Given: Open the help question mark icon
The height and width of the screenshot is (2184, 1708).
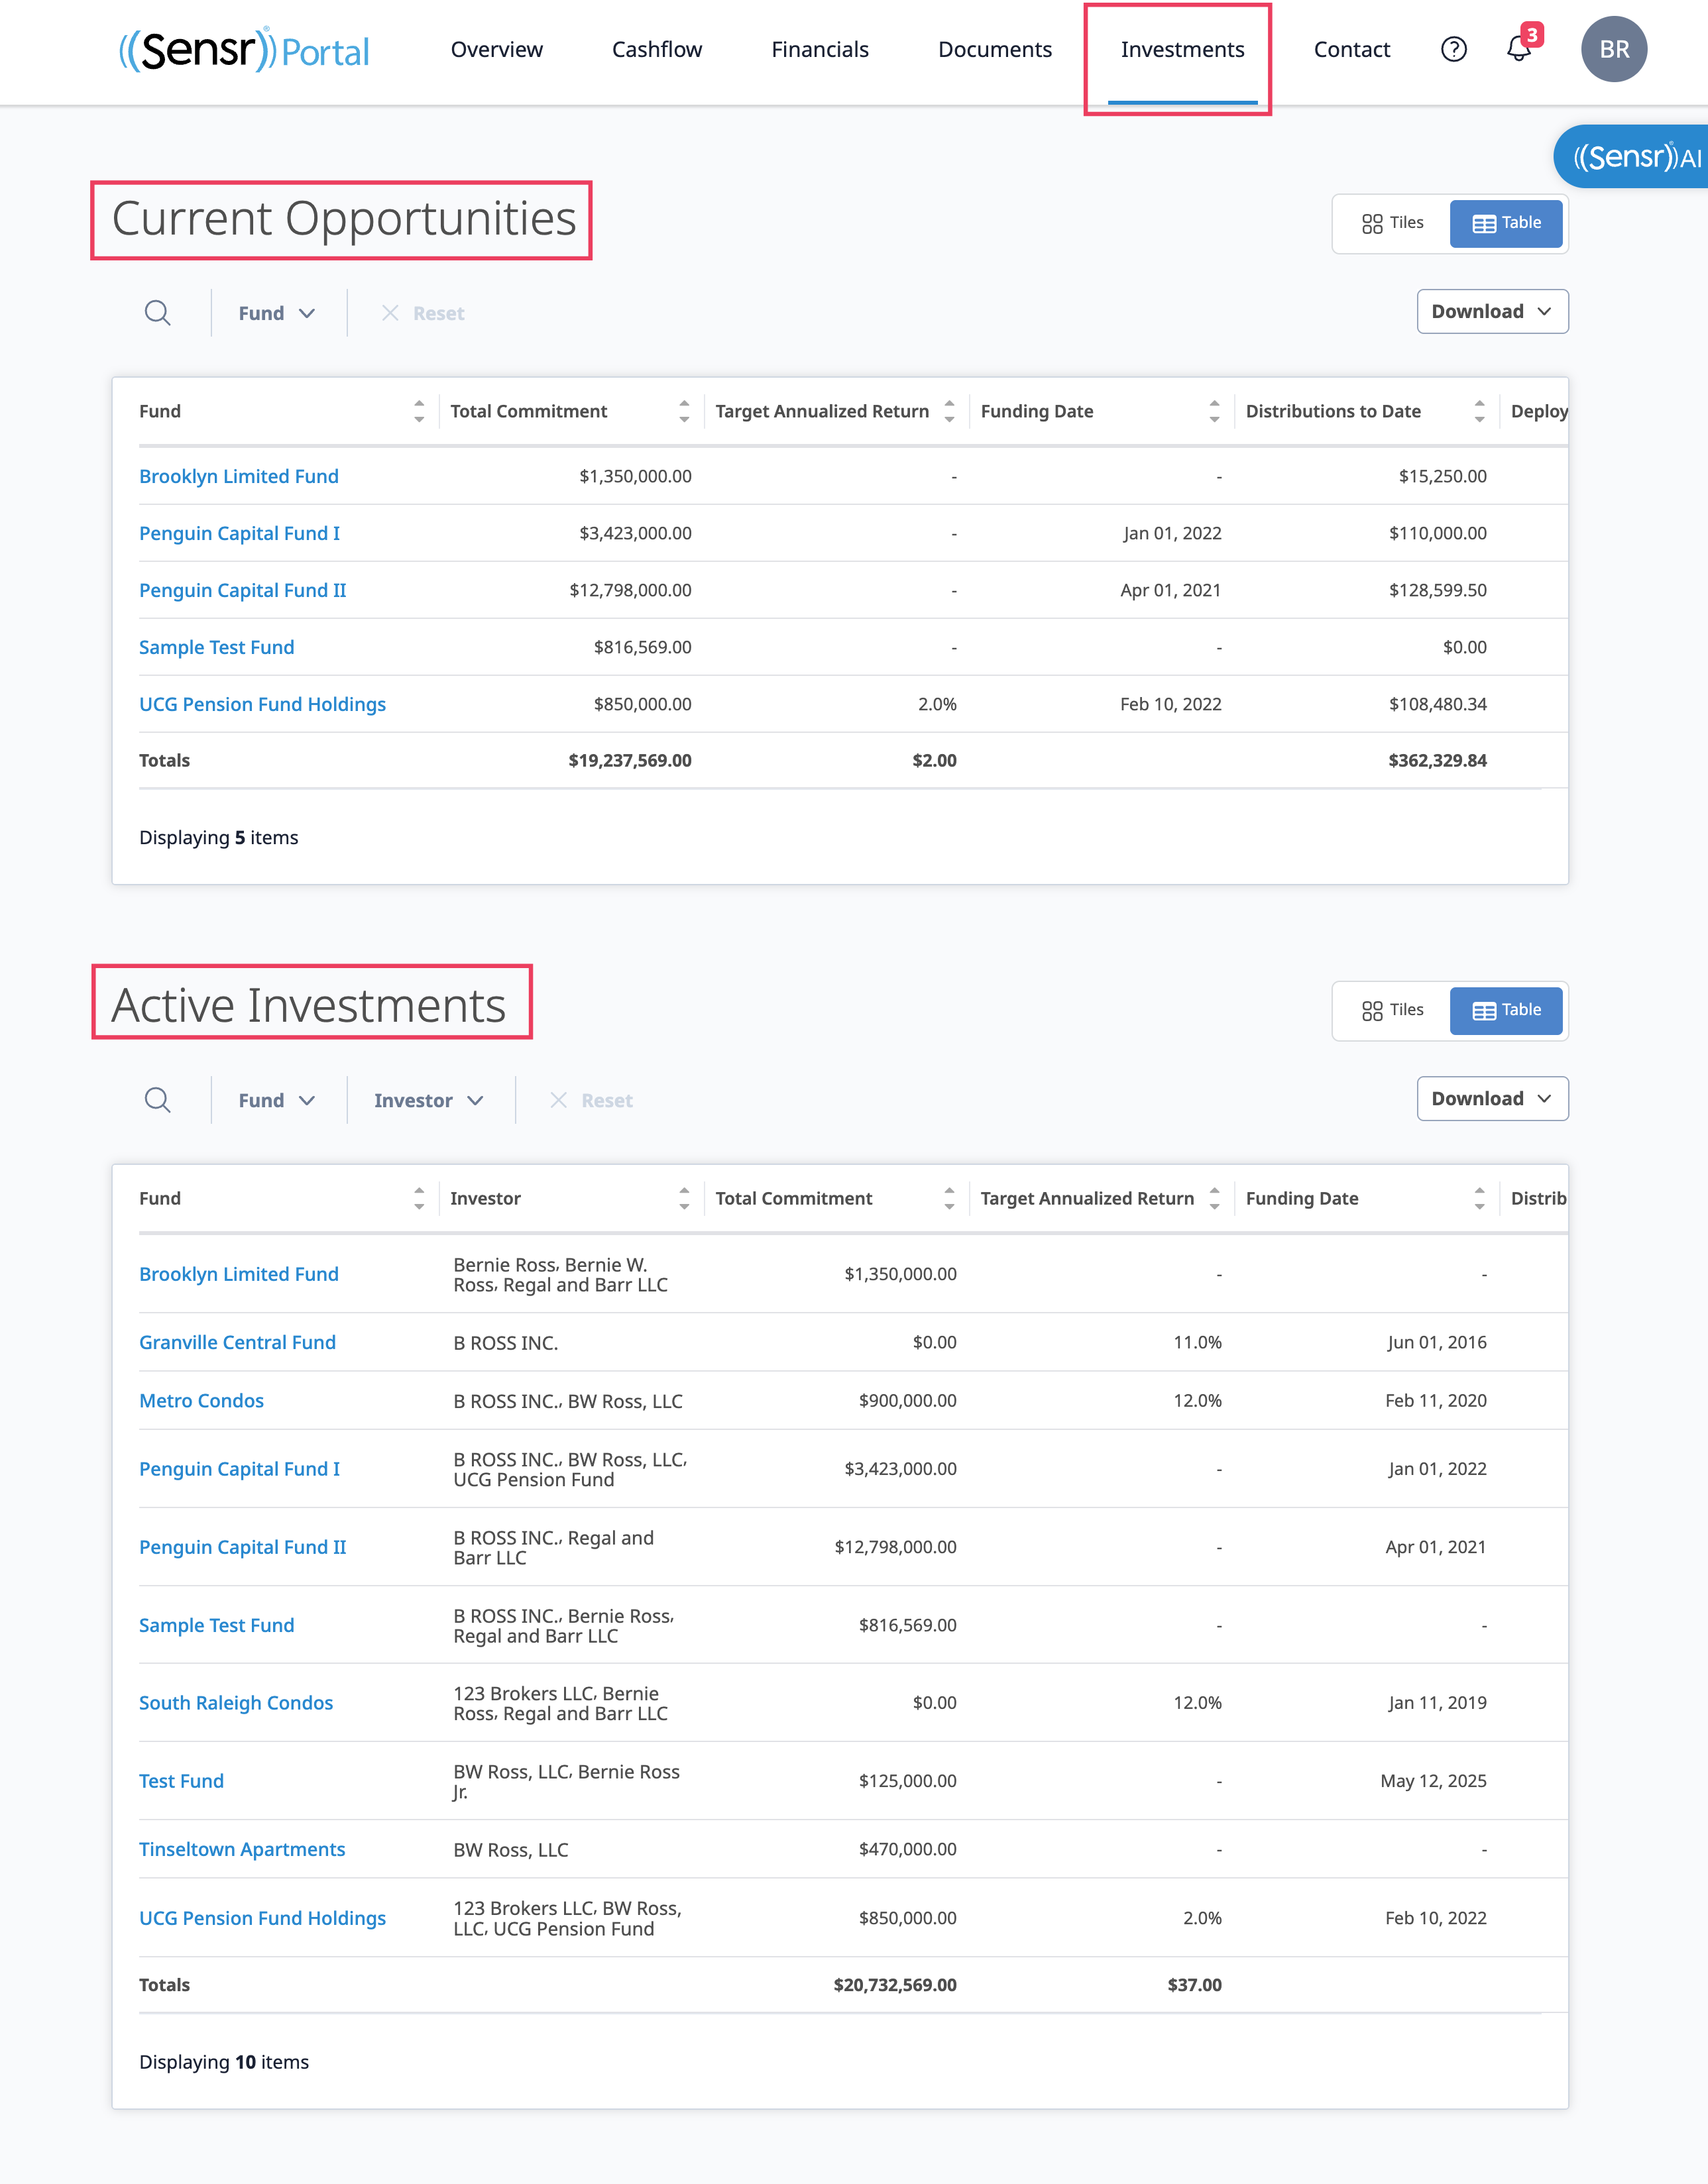Looking at the screenshot, I should click(1453, 49).
